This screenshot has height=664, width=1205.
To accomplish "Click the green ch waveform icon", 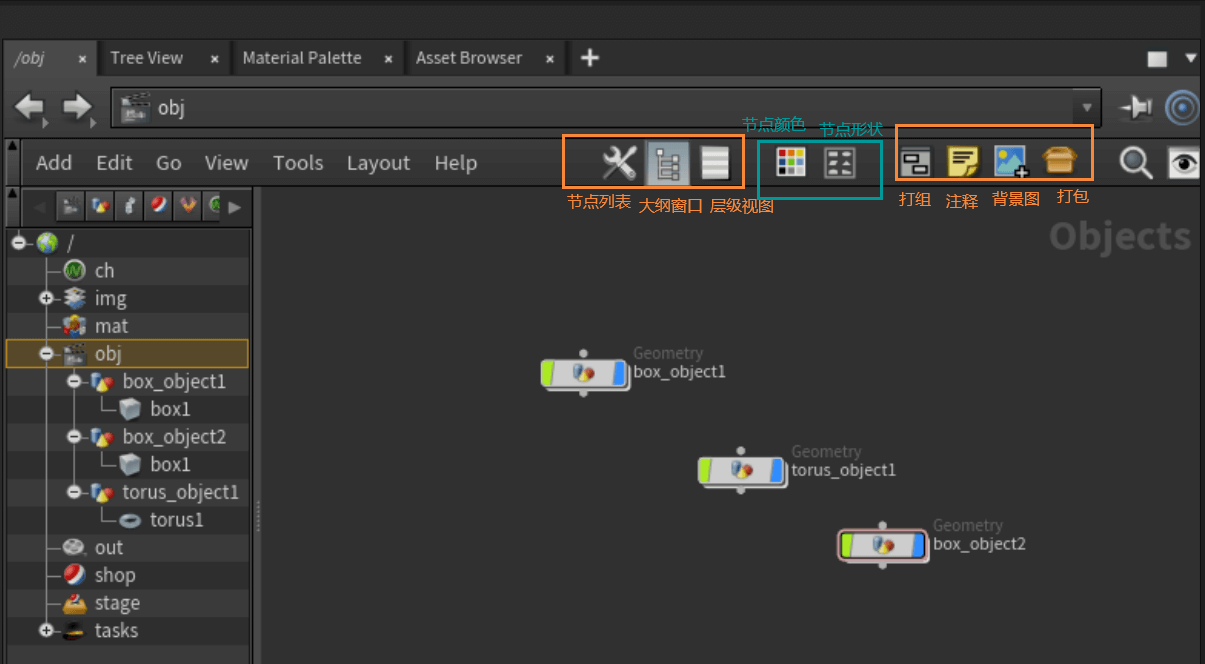I will [74, 270].
